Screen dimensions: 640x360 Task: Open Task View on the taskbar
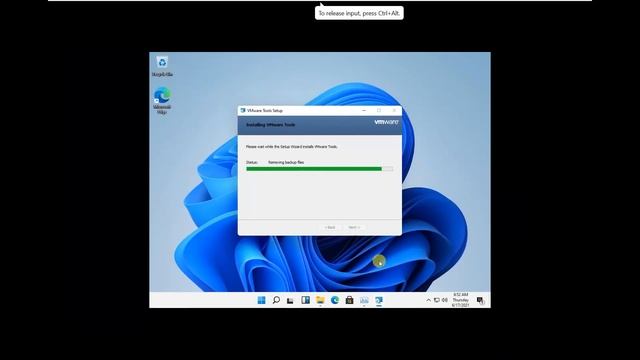click(x=290, y=301)
